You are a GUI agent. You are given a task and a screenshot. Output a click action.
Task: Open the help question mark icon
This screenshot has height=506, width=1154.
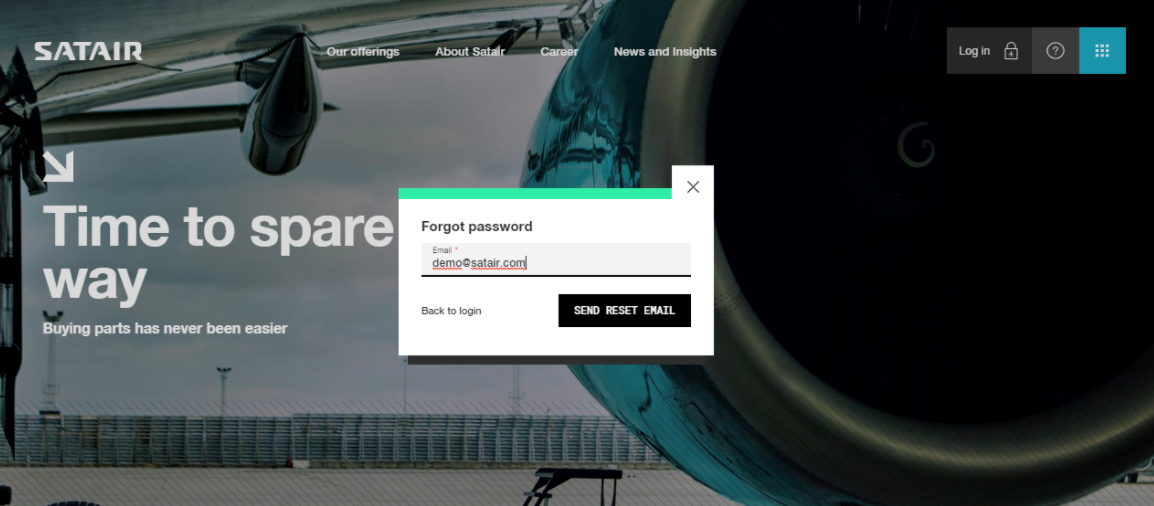coord(1055,51)
